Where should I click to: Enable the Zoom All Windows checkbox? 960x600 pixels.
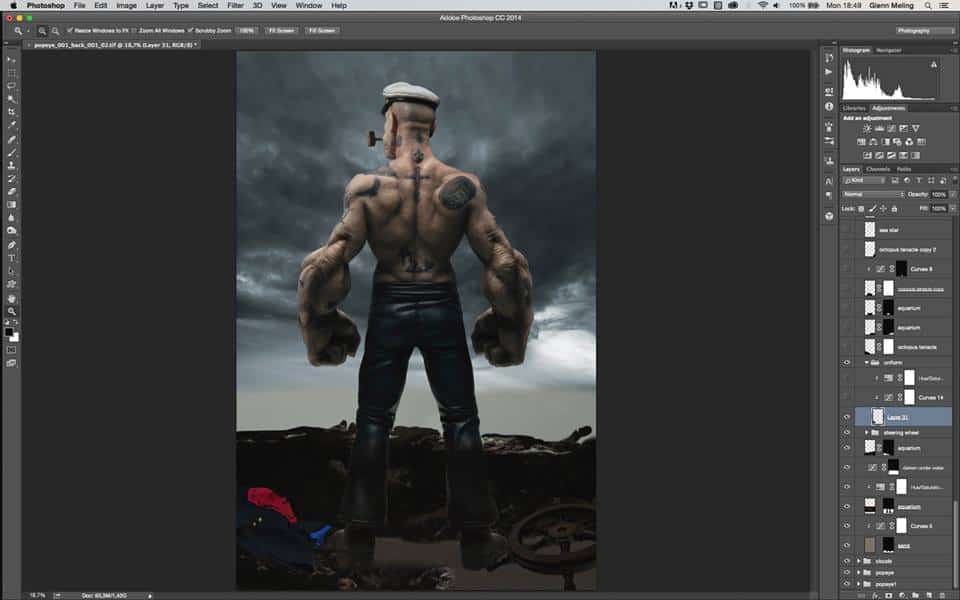click(133, 31)
